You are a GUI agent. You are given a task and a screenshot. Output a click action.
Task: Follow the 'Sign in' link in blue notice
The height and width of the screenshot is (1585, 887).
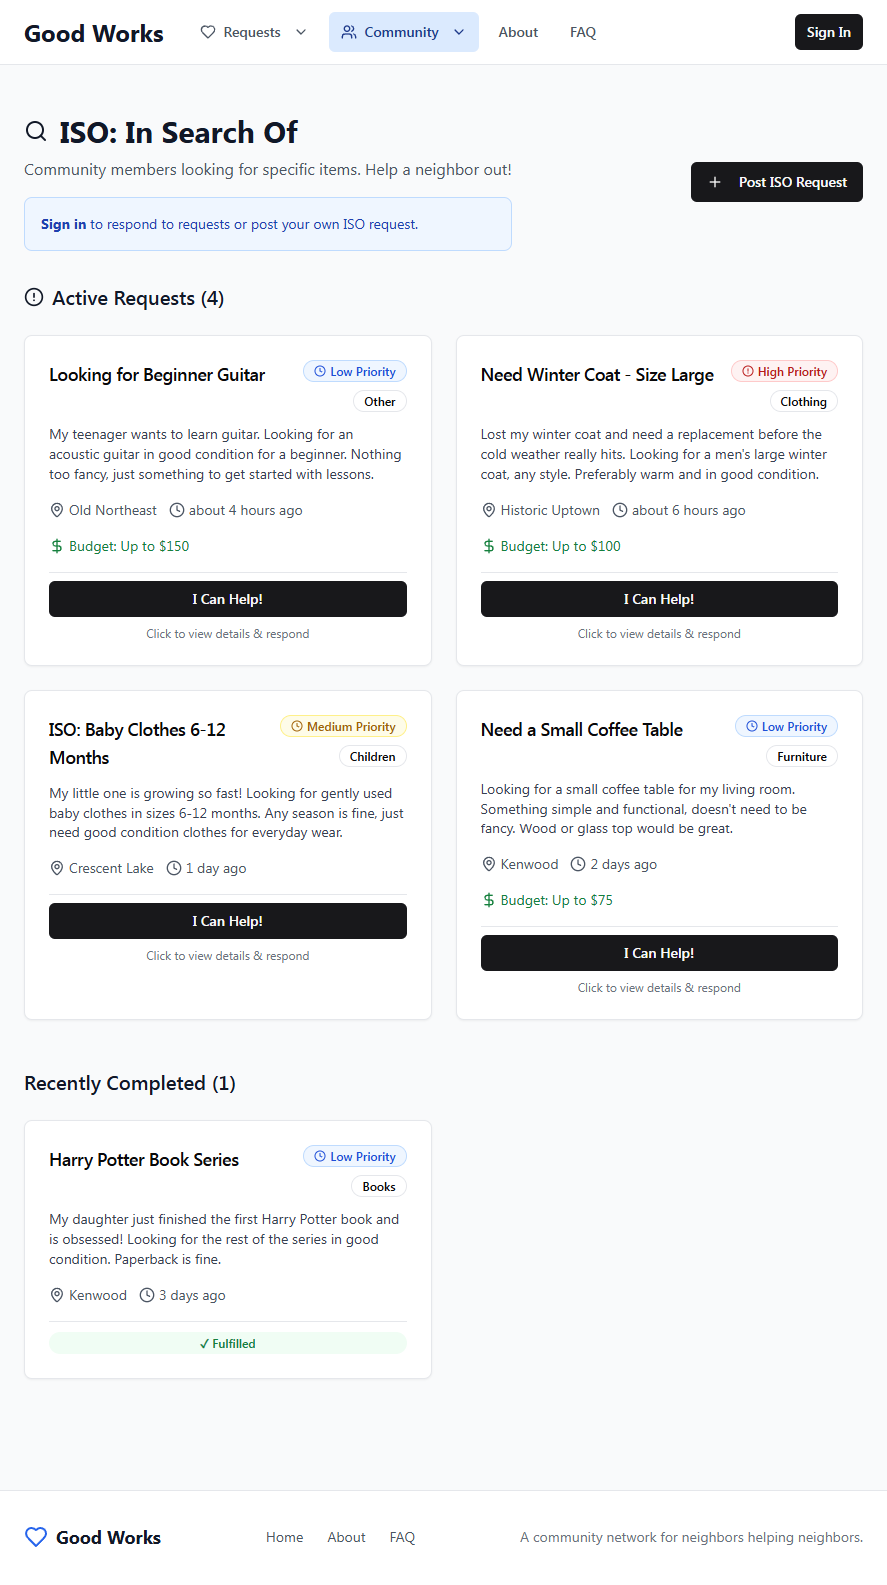[63, 224]
